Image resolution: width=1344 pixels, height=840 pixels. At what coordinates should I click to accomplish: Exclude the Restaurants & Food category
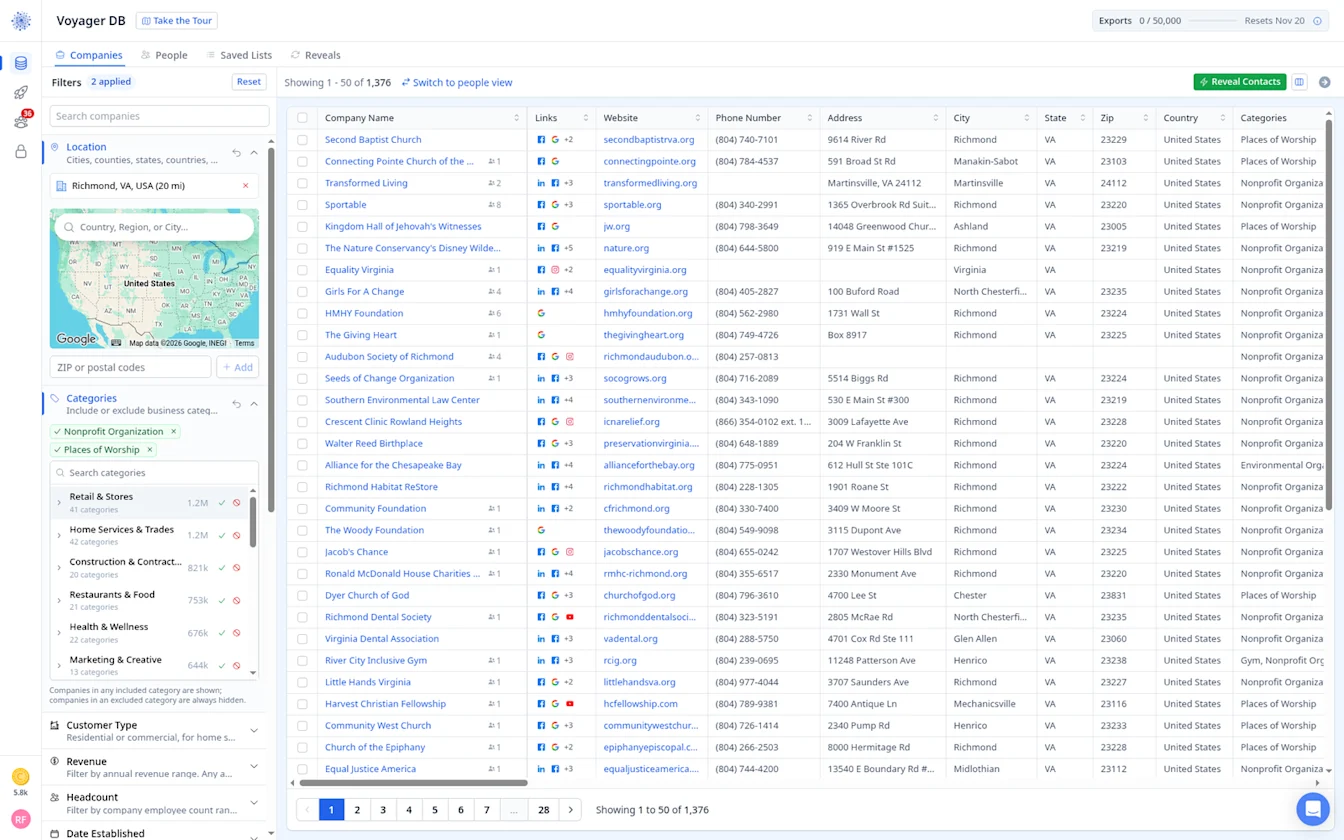pos(237,601)
